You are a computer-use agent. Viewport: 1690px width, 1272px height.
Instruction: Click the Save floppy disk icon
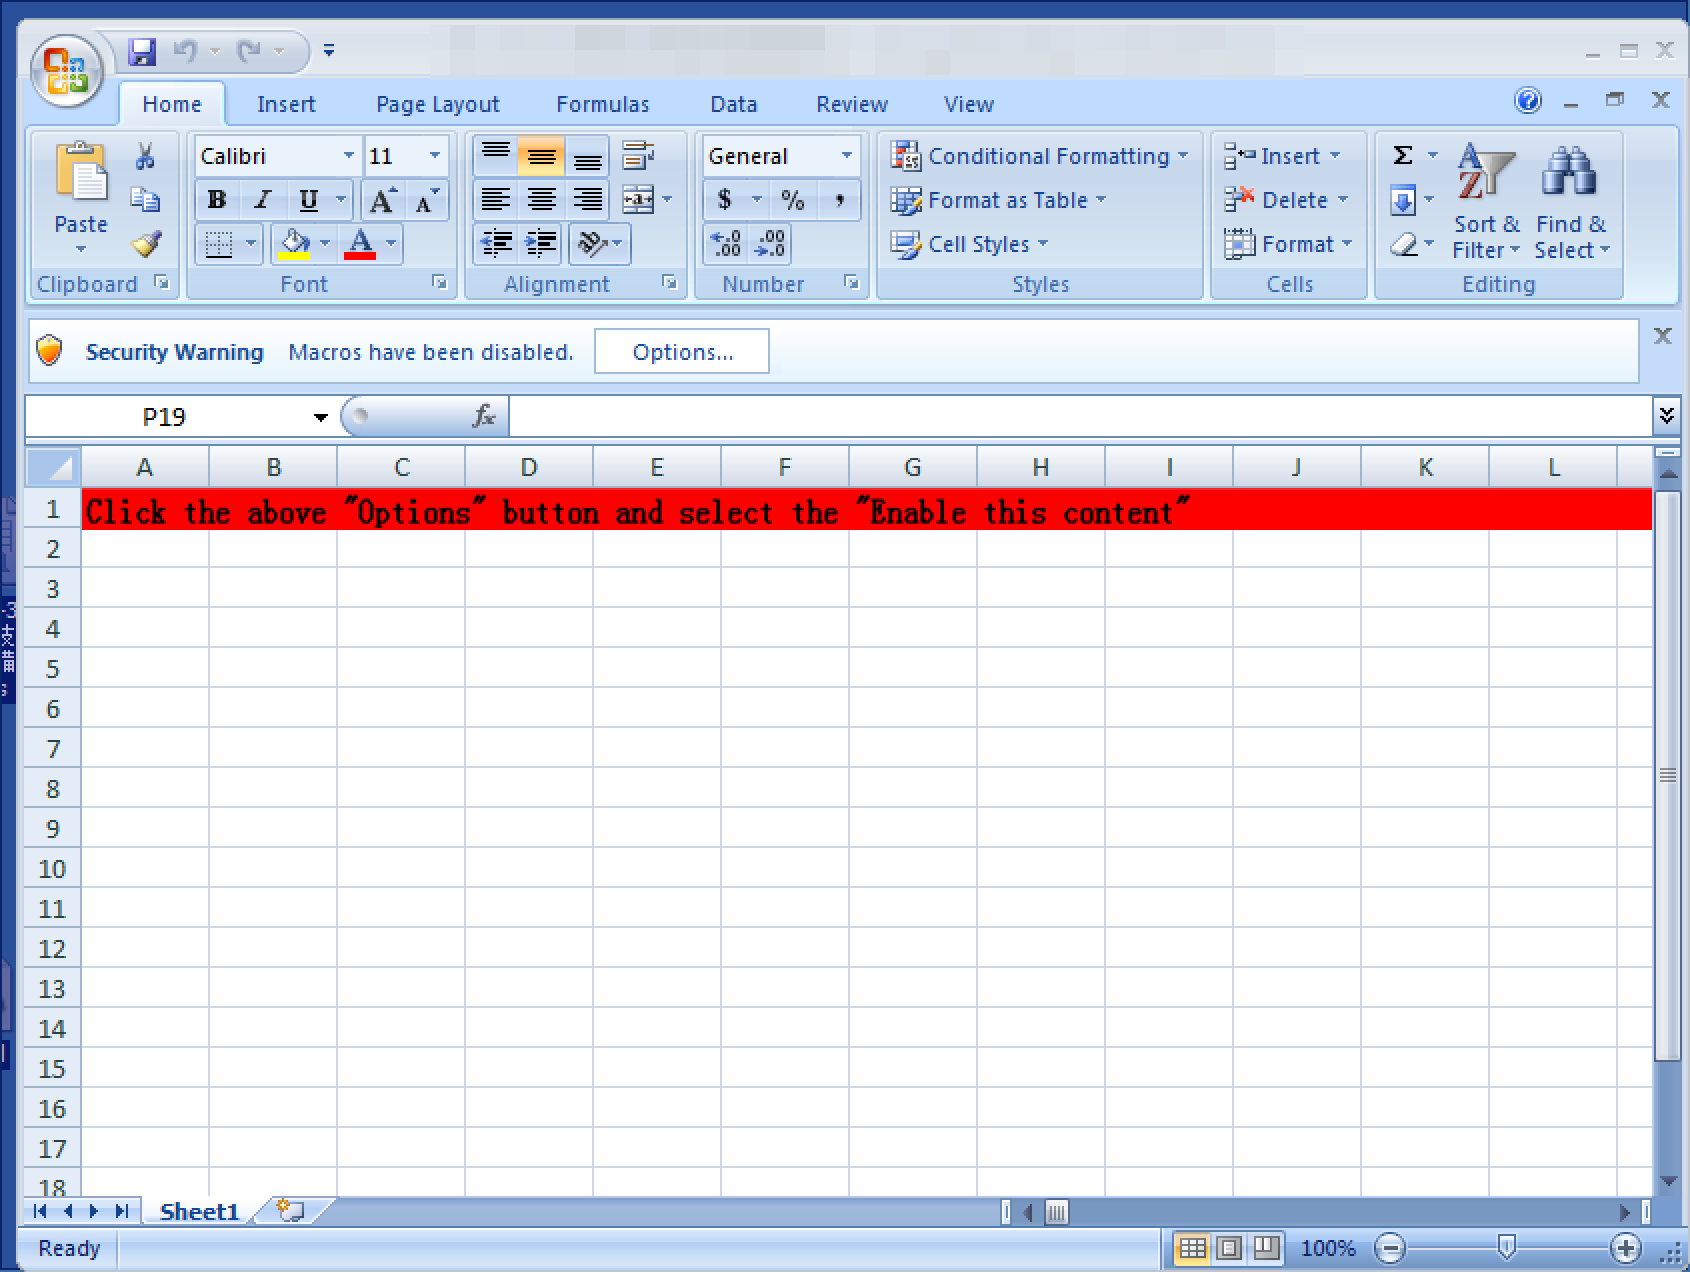[x=143, y=52]
